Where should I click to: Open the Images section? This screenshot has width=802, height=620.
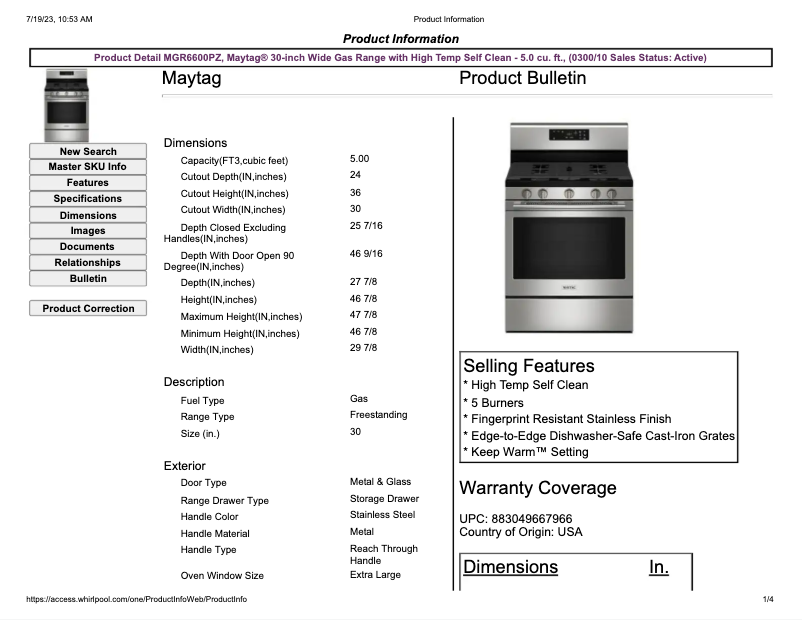87,231
